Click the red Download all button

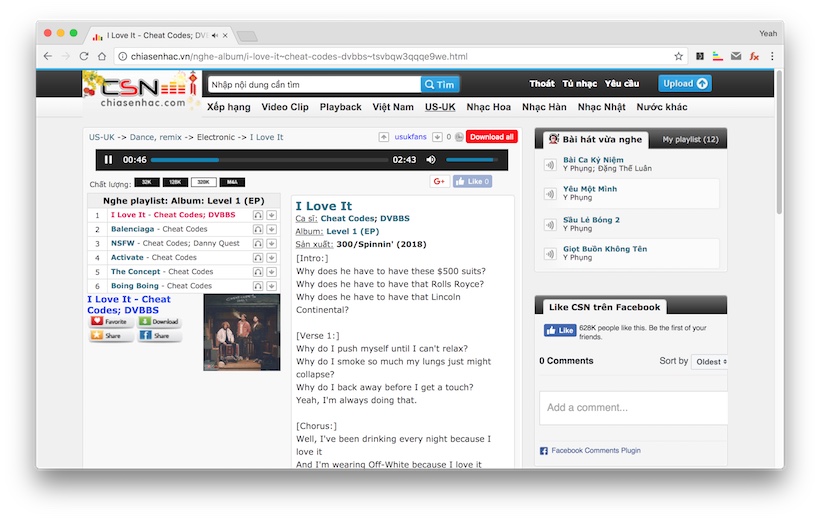tap(492, 137)
